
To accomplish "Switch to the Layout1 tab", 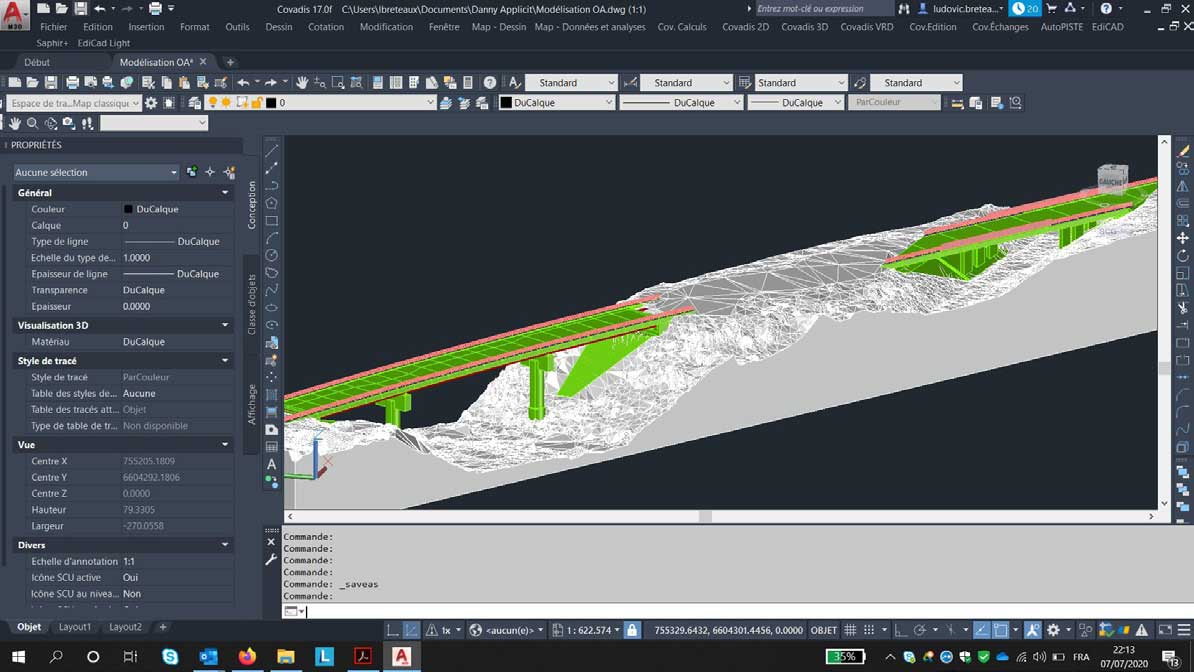I will [x=75, y=627].
